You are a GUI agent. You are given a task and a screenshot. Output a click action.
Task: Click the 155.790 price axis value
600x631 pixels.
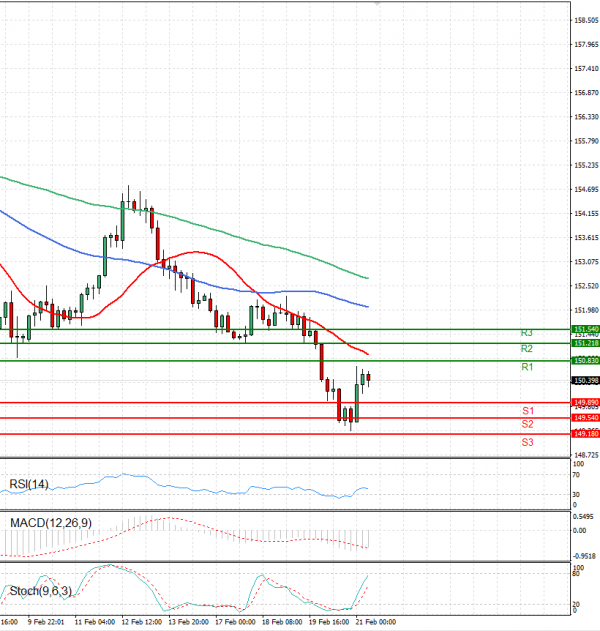point(586,141)
